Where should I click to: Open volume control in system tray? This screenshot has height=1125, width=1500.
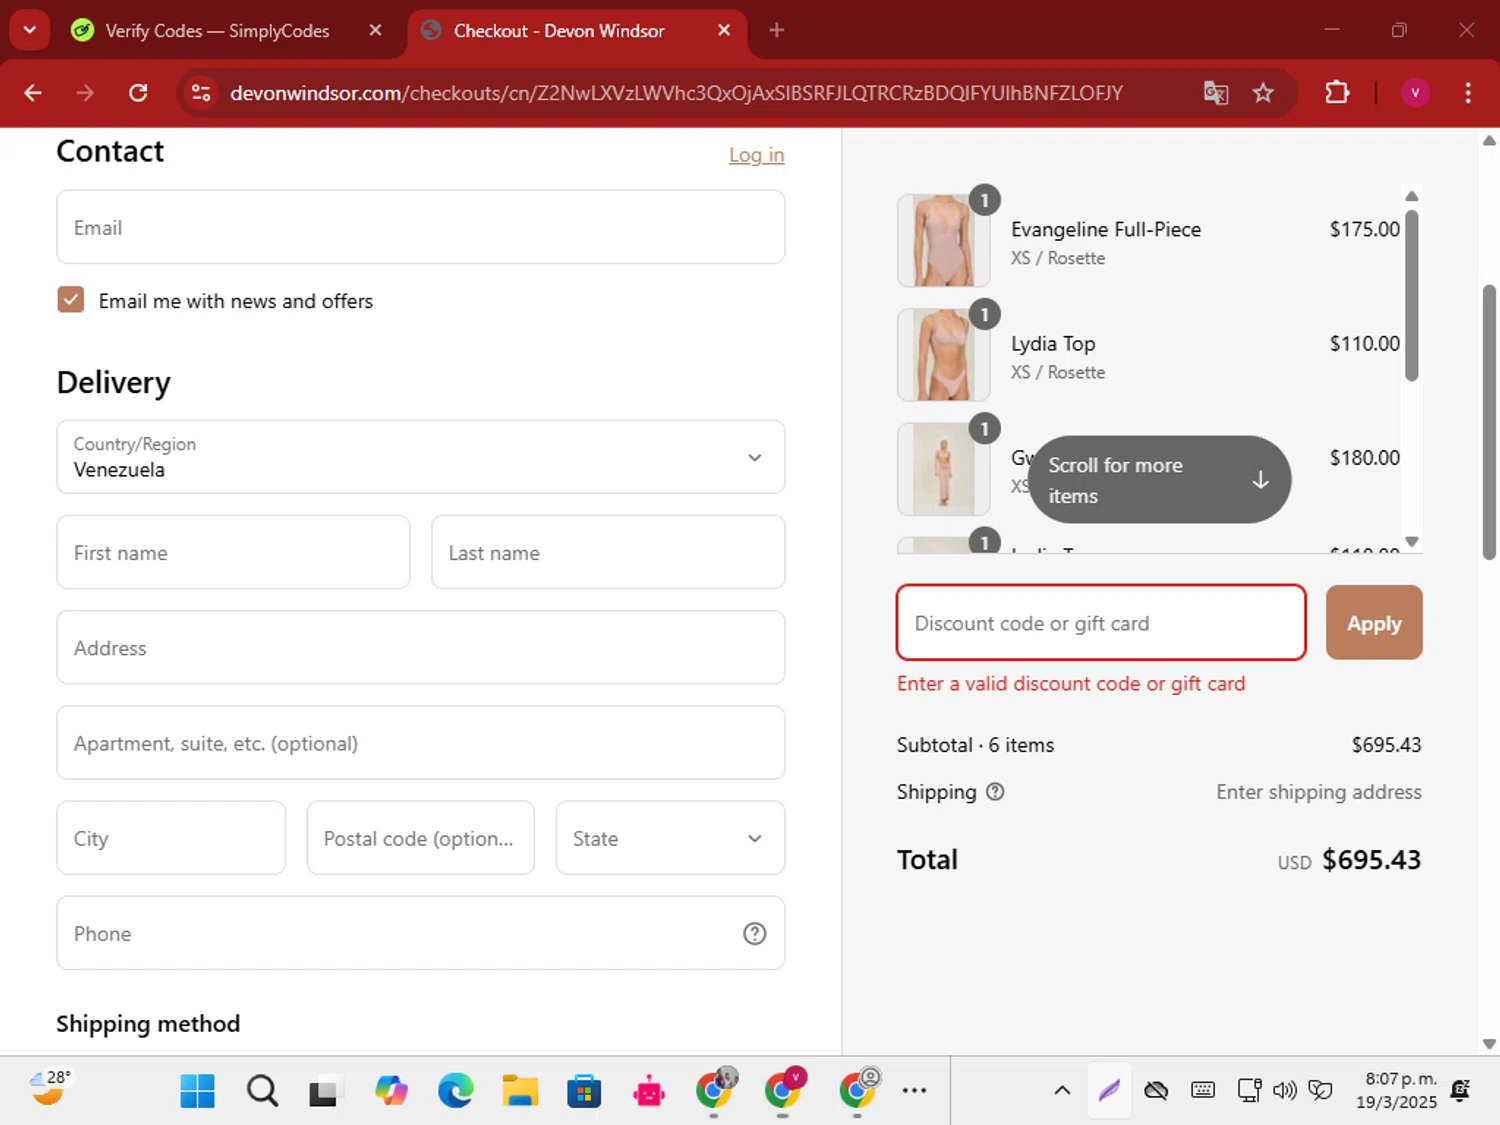point(1285,1091)
